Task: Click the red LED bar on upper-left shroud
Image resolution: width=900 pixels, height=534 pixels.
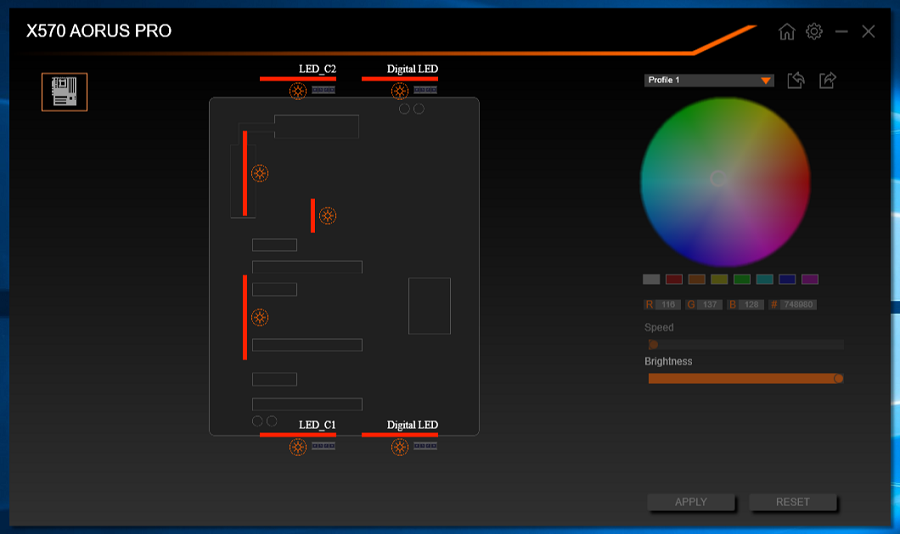Action: 245,173
